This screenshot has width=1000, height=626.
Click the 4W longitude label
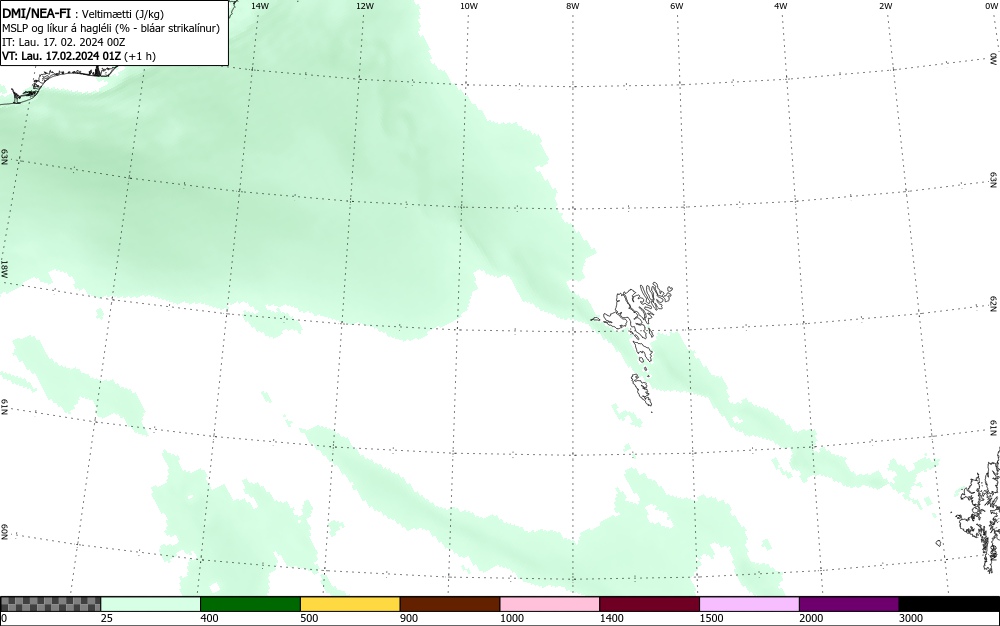781,6
